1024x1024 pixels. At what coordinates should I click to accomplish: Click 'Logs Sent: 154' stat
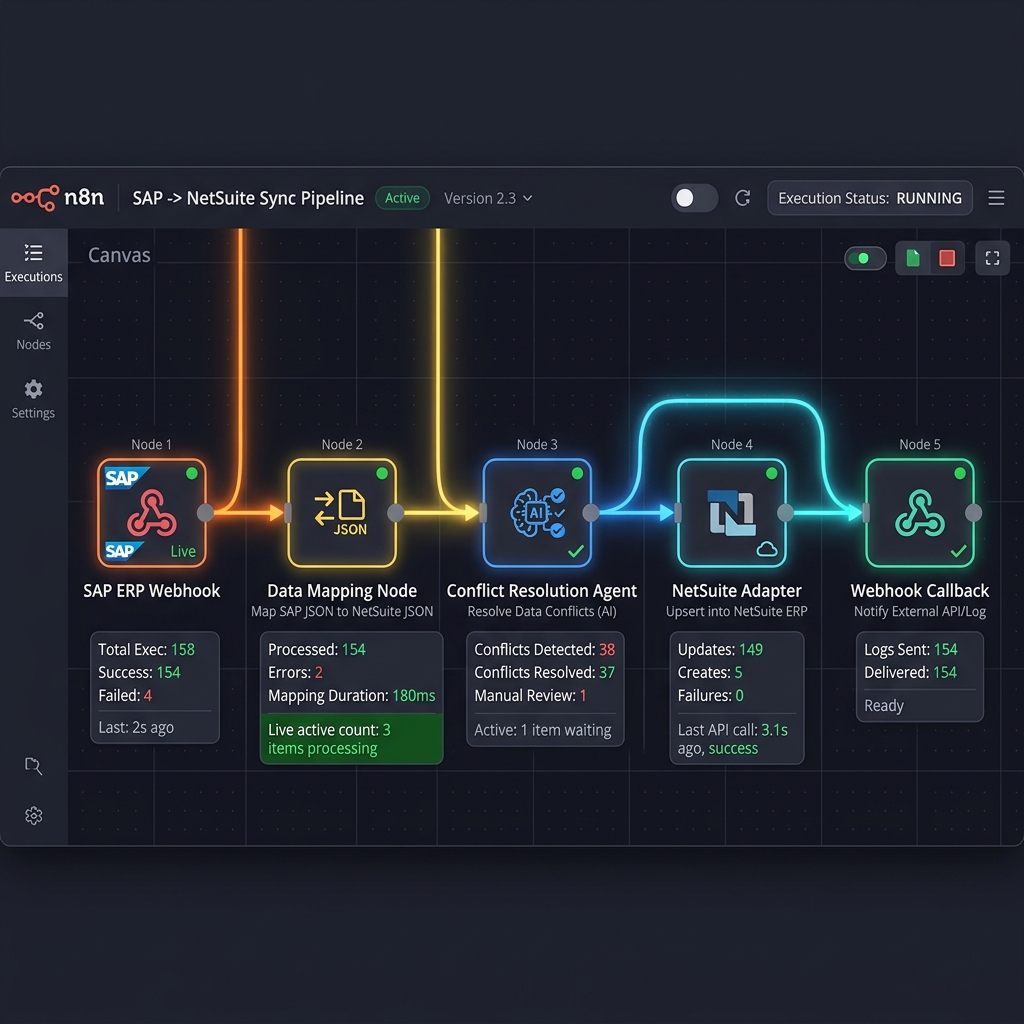(x=910, y=649)
